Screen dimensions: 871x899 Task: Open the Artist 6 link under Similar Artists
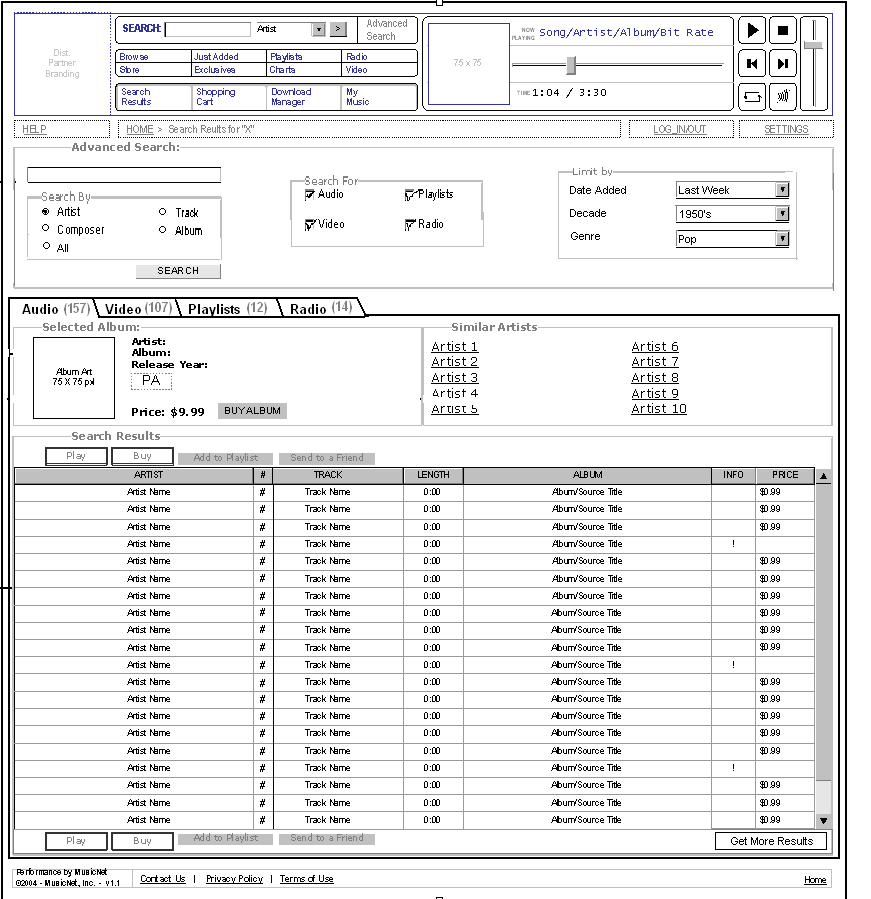coord(654,346)
